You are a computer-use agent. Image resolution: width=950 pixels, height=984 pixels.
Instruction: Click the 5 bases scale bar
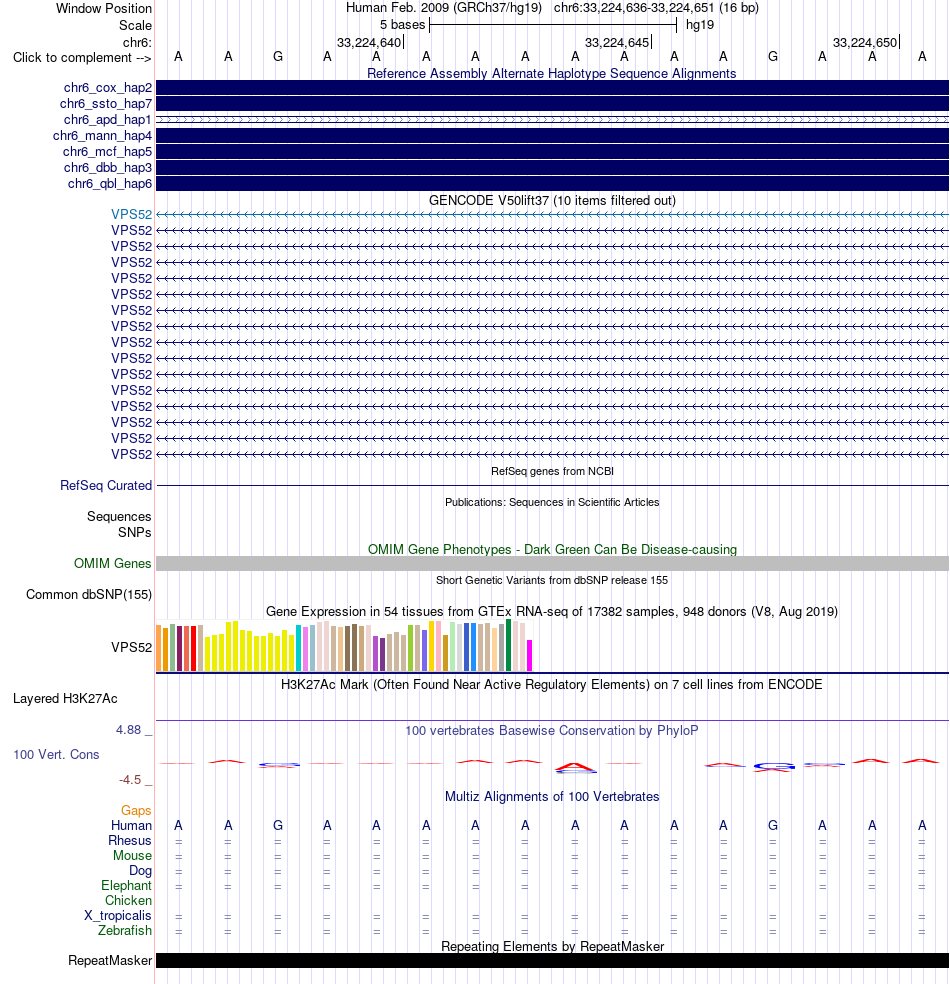click(x=553, y=25)
